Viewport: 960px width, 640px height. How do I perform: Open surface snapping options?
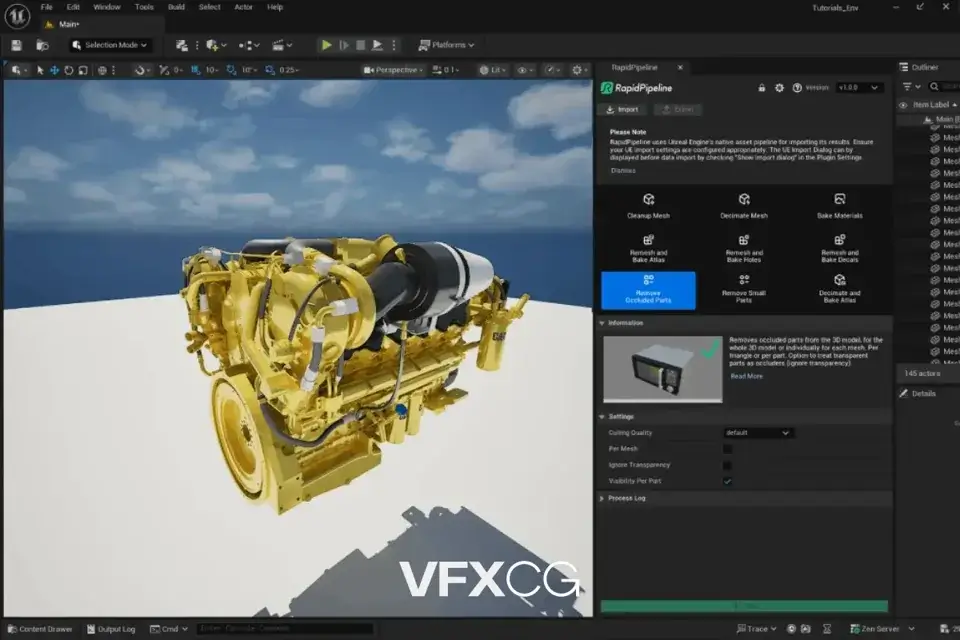(x=140, y=70)
